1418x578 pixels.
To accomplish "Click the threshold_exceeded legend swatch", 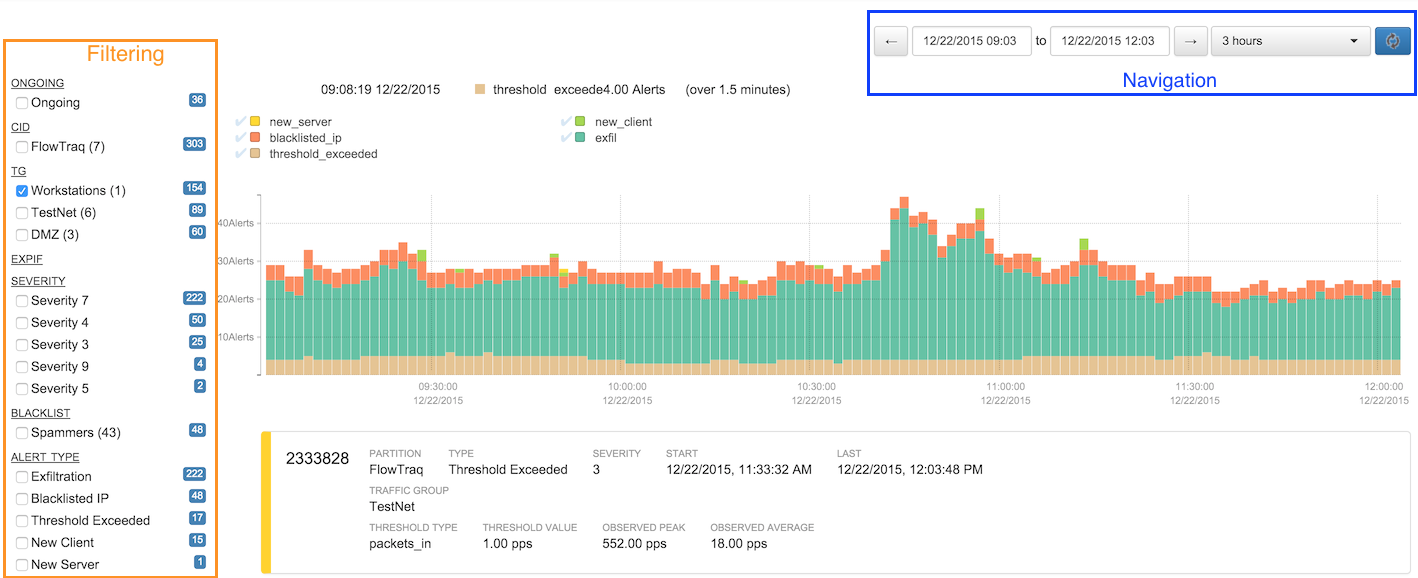I will [255, 154].
